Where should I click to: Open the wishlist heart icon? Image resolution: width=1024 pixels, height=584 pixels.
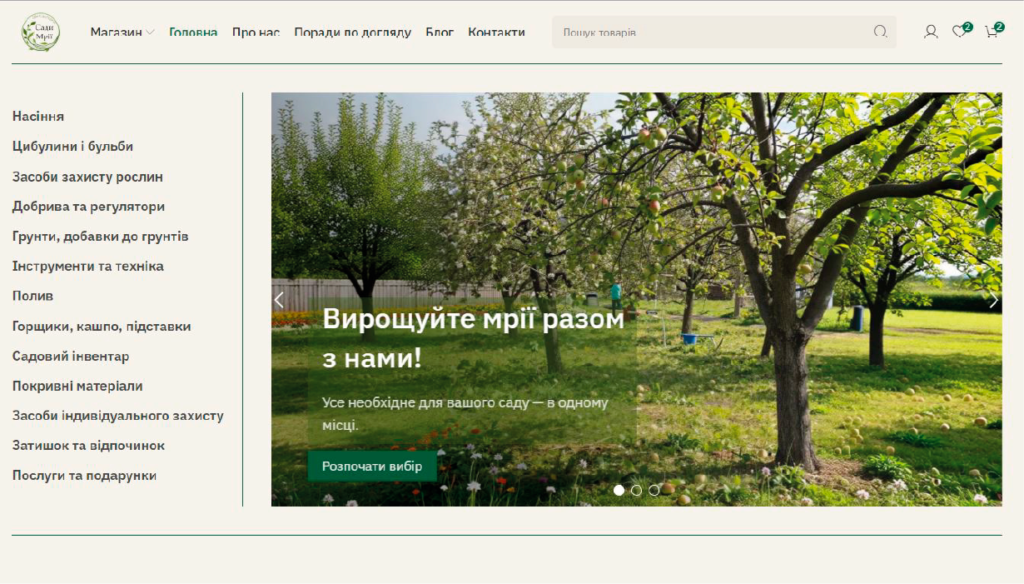pyautogui.click(x=959, y=32)
